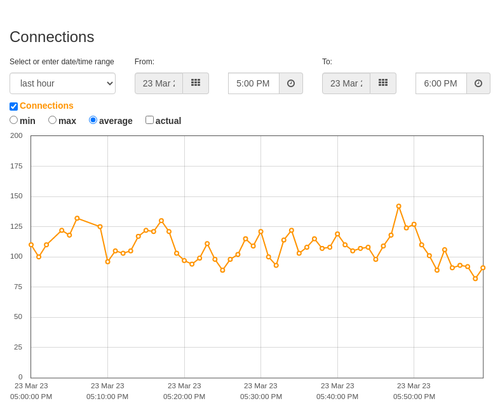Select the min radio button

[x=14, y=120]
